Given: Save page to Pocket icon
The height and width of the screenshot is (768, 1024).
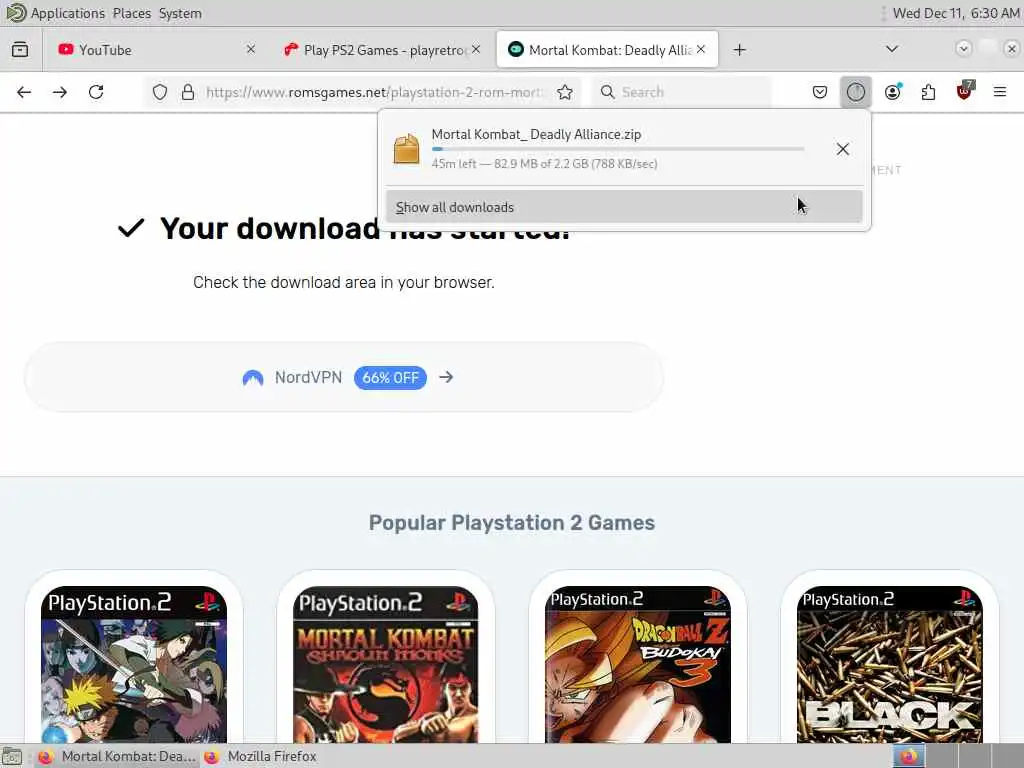Looking at the screenshot, I should coord(820,92).
